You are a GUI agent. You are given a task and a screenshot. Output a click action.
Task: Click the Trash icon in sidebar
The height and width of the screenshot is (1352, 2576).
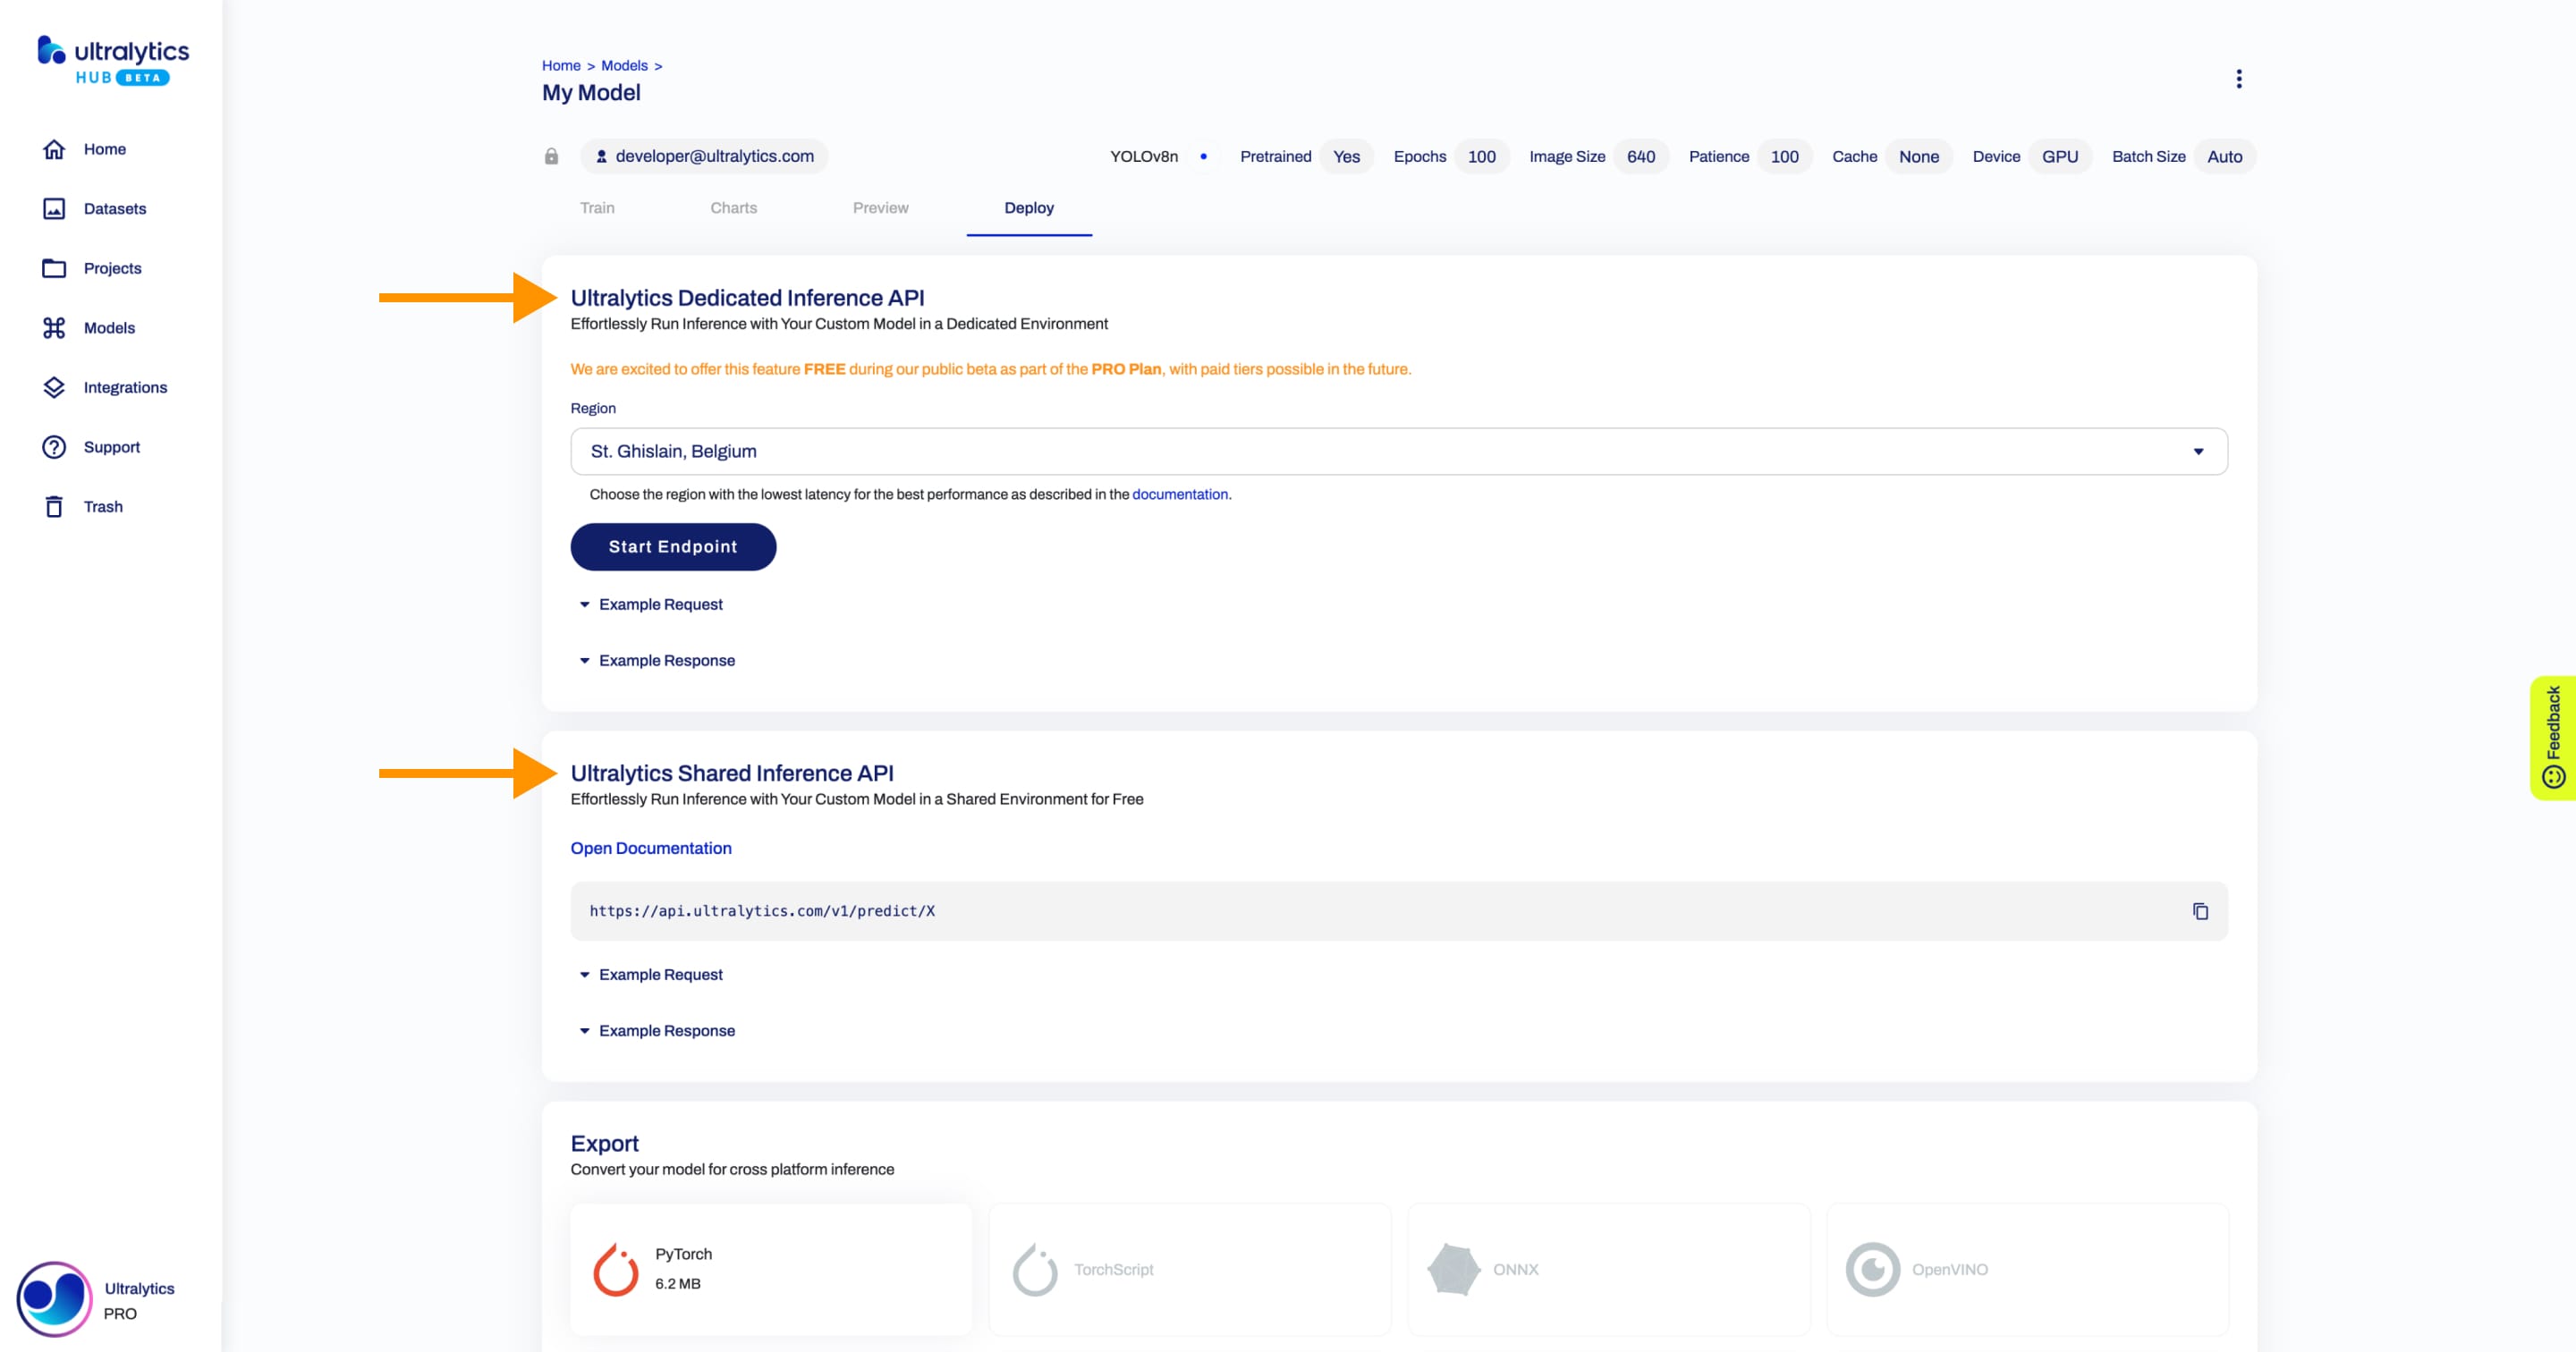(x=55, y=506)
